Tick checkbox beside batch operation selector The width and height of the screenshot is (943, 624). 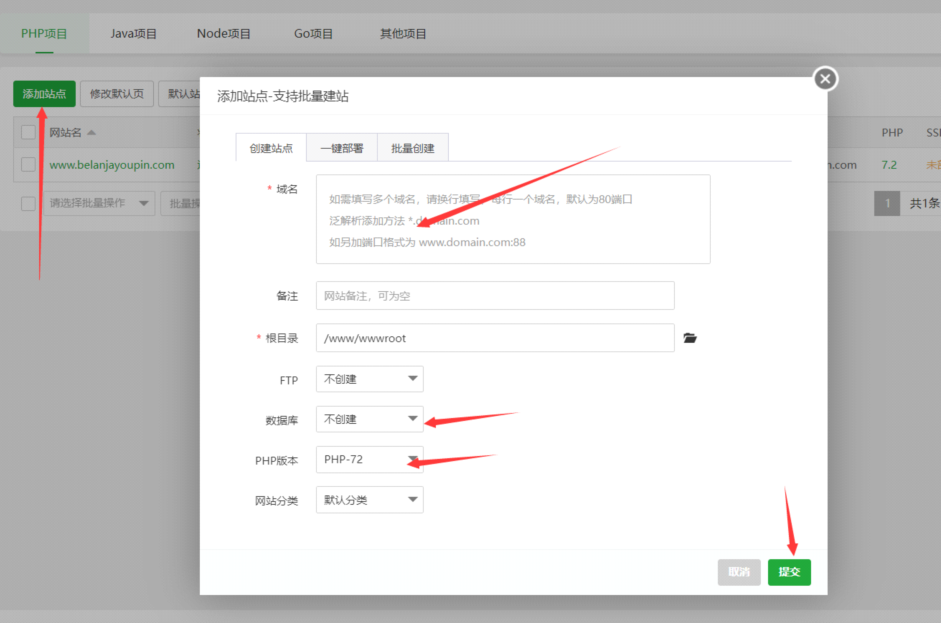click(28, 203)
